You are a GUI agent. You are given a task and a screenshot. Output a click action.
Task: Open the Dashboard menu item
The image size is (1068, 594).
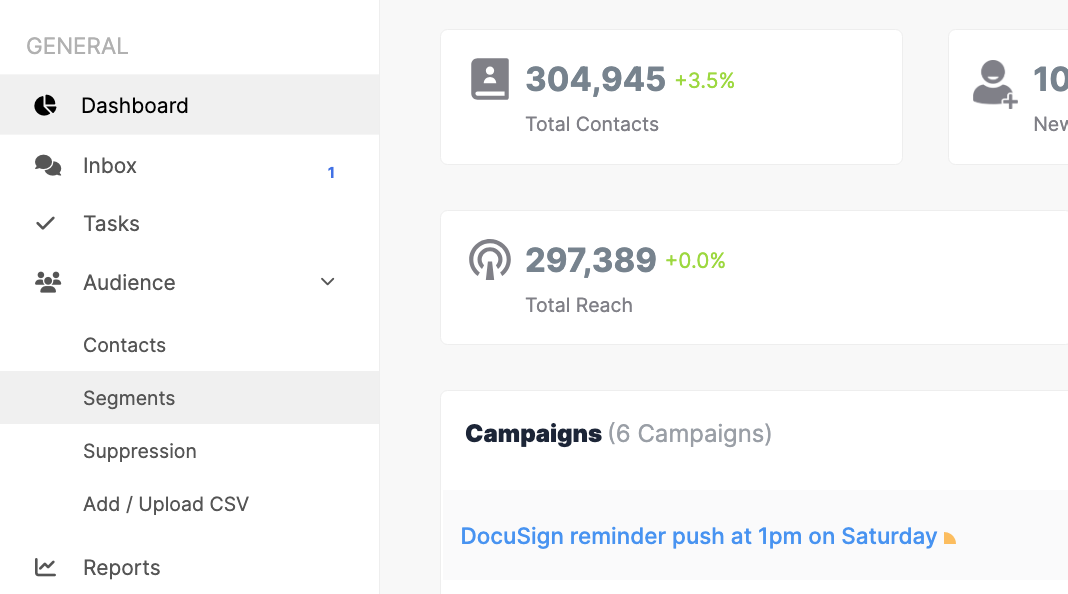(134, 105)
